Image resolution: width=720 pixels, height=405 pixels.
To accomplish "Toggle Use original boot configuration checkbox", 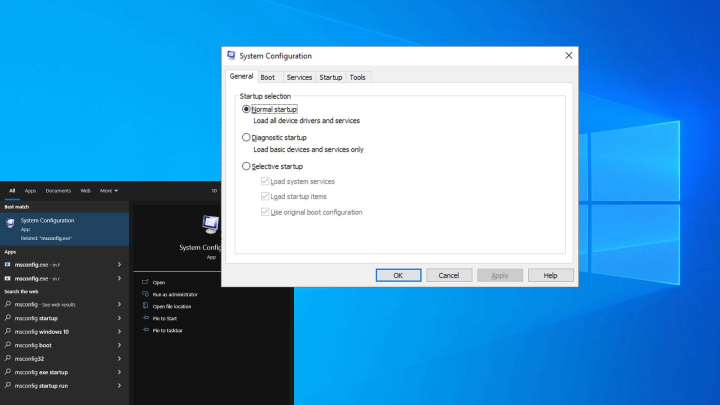I will (265, 212).
